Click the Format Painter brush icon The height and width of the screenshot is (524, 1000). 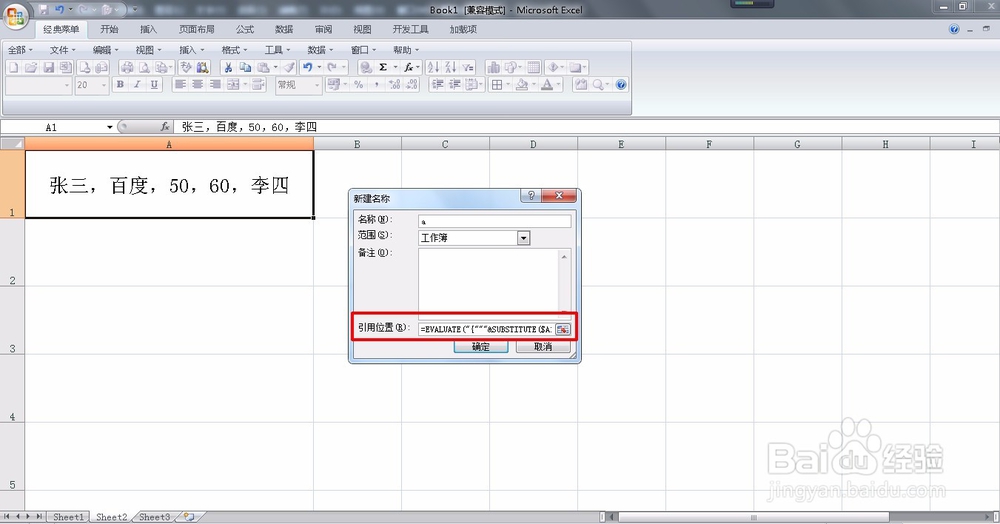tap(289, 67)
